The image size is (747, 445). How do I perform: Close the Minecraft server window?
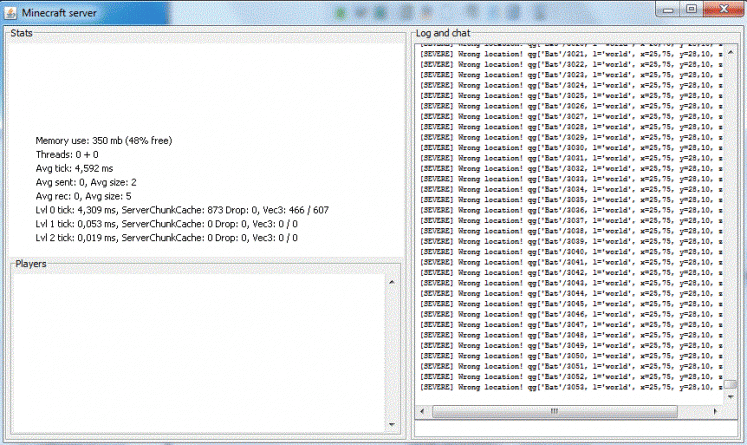tap(723, 9)
